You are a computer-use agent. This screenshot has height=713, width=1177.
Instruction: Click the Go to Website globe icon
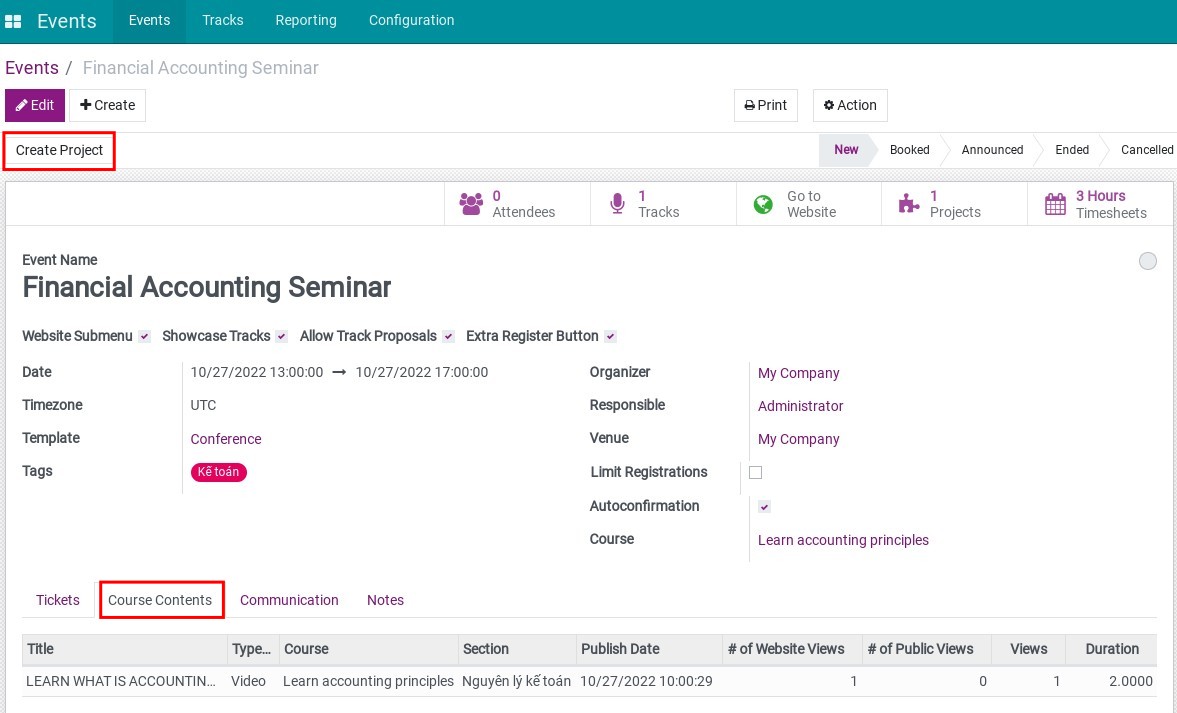763,204
